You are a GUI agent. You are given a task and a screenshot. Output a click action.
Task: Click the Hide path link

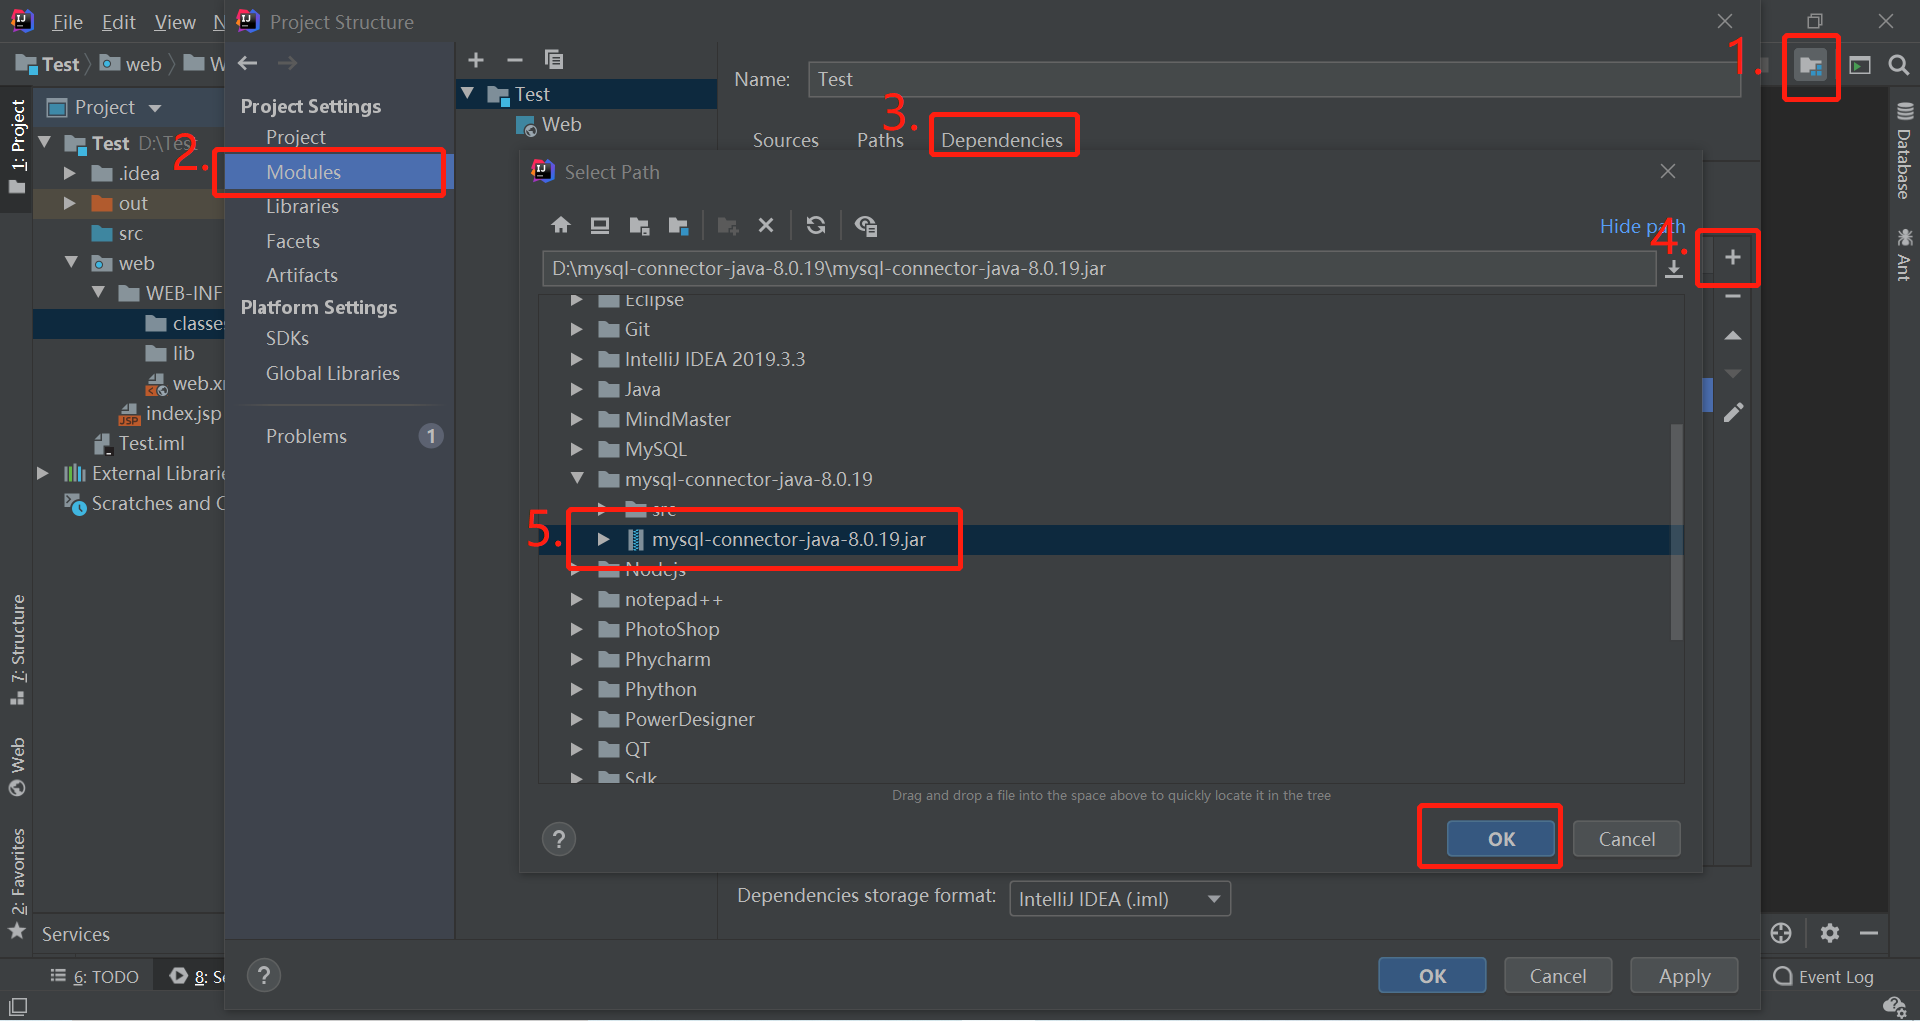1642,226
